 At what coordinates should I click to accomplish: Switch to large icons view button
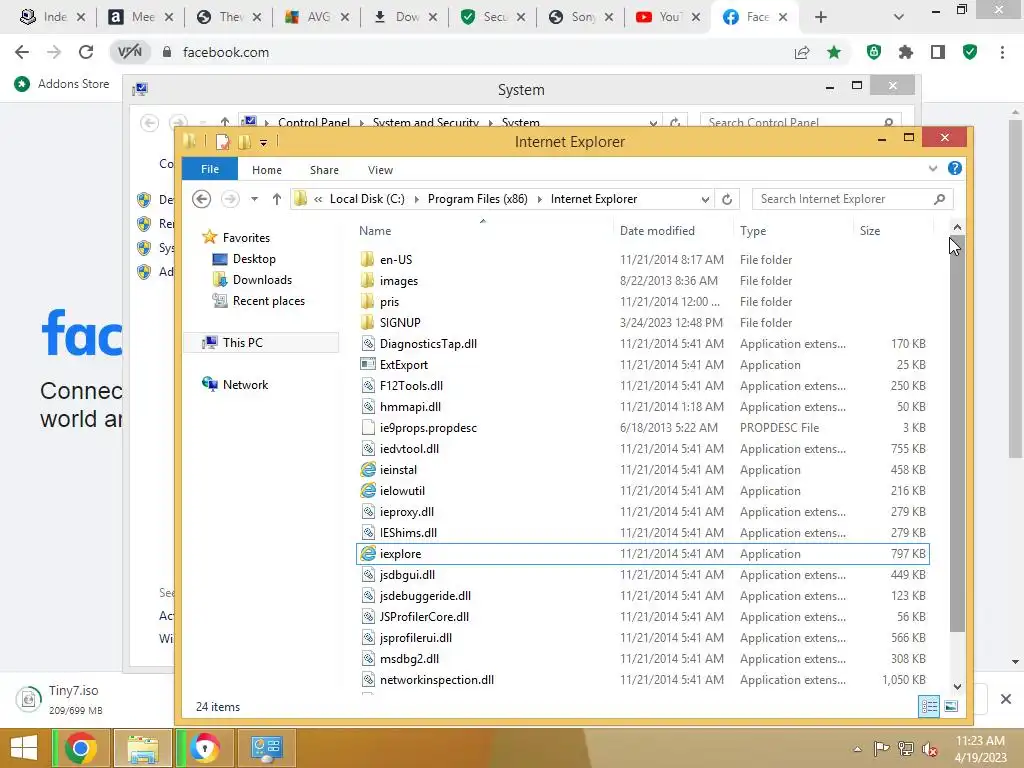pos(951,706)
